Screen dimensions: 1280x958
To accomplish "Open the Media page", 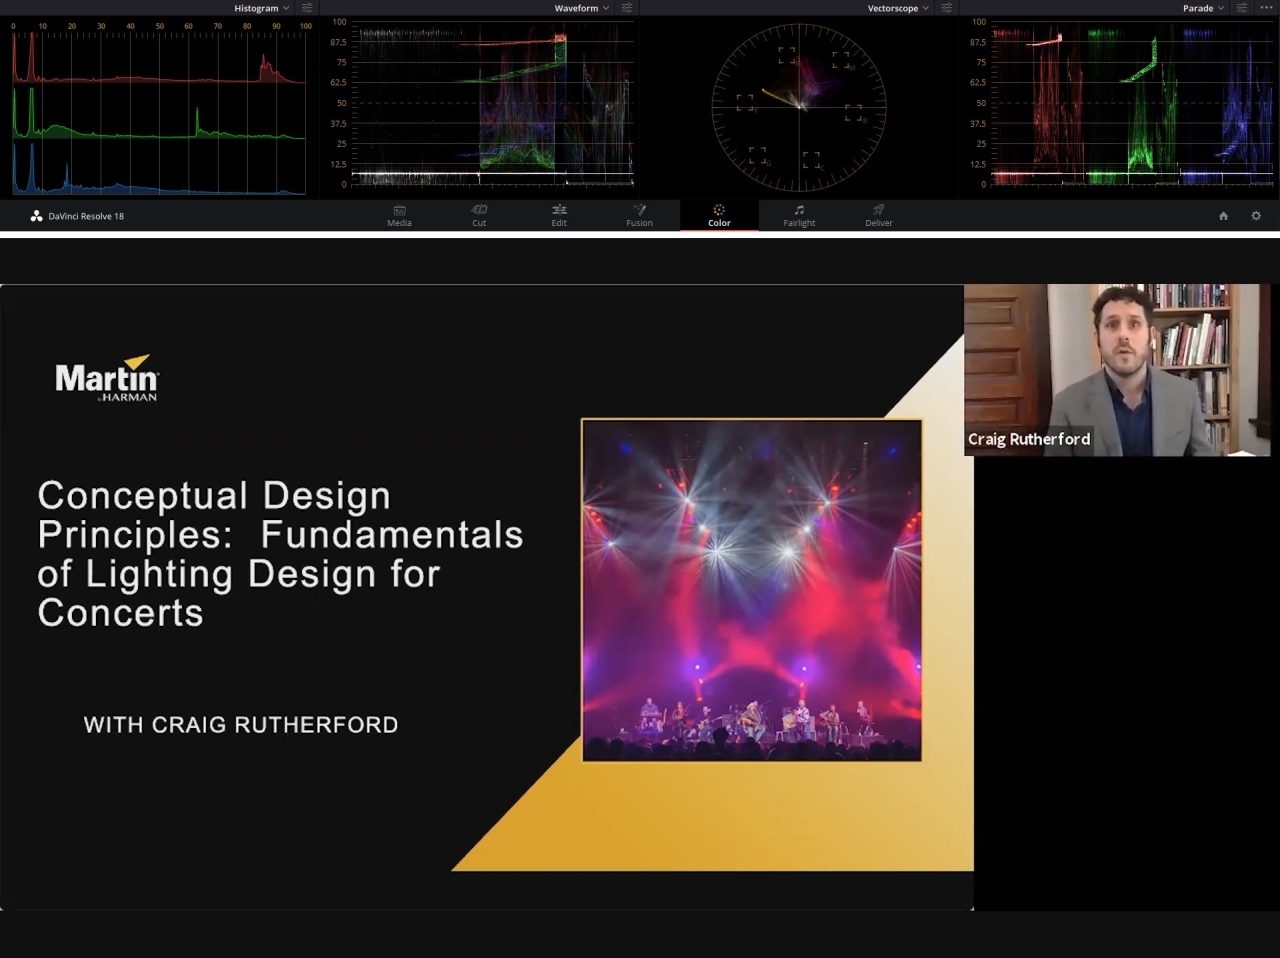I will 399,215.
